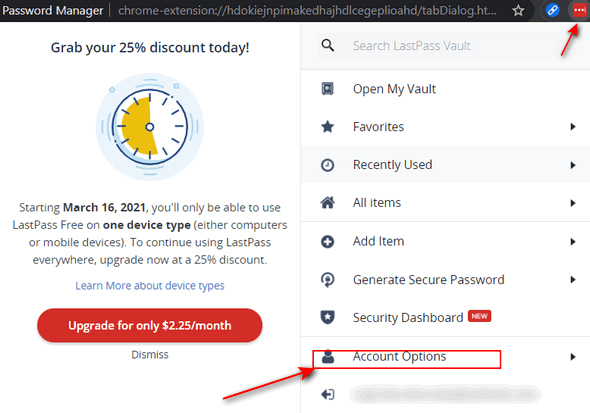Expand the Favorites submenu arrow

[x=573, y=127]
